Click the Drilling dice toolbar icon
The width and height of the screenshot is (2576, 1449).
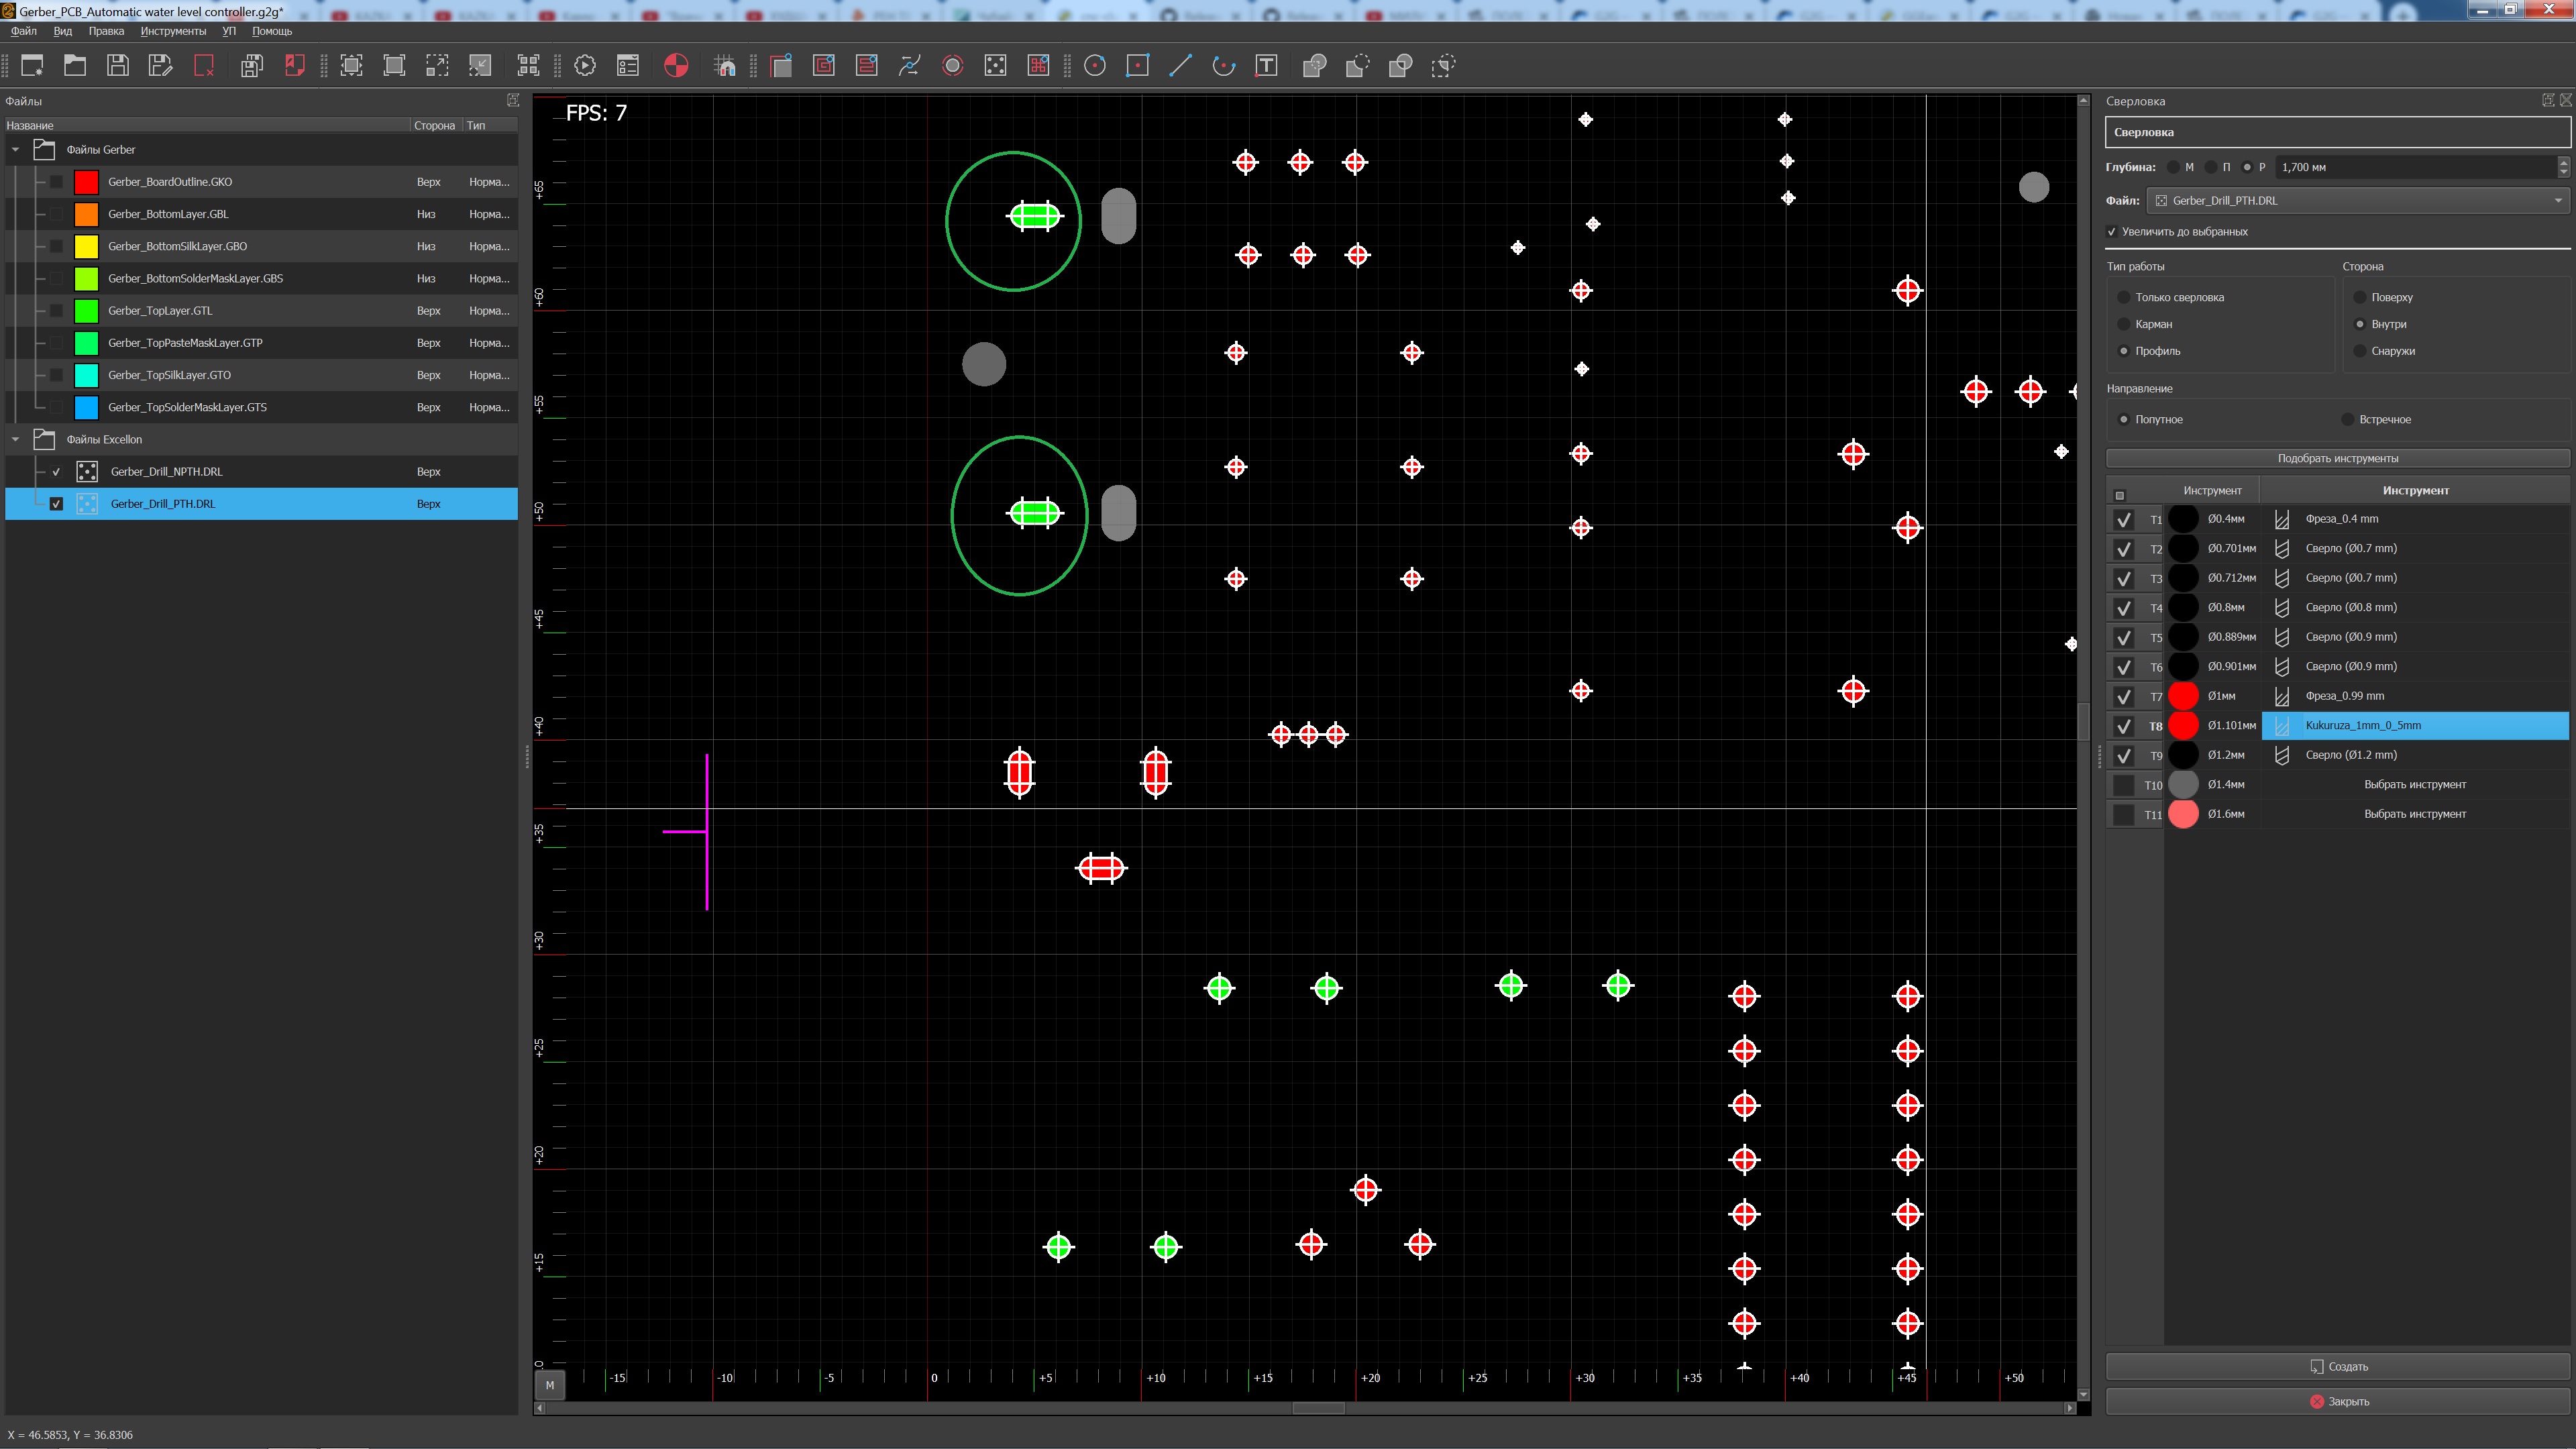click(995, 66)
